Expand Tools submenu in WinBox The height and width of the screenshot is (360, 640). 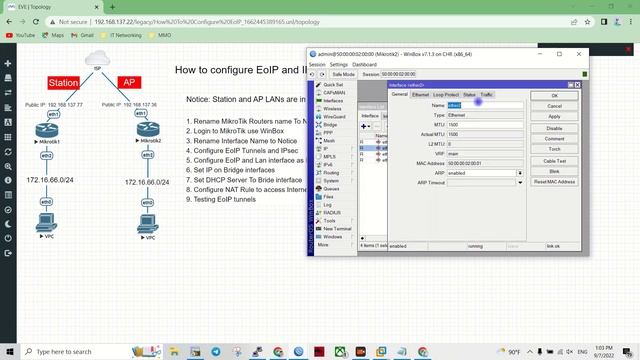point(353,220)
